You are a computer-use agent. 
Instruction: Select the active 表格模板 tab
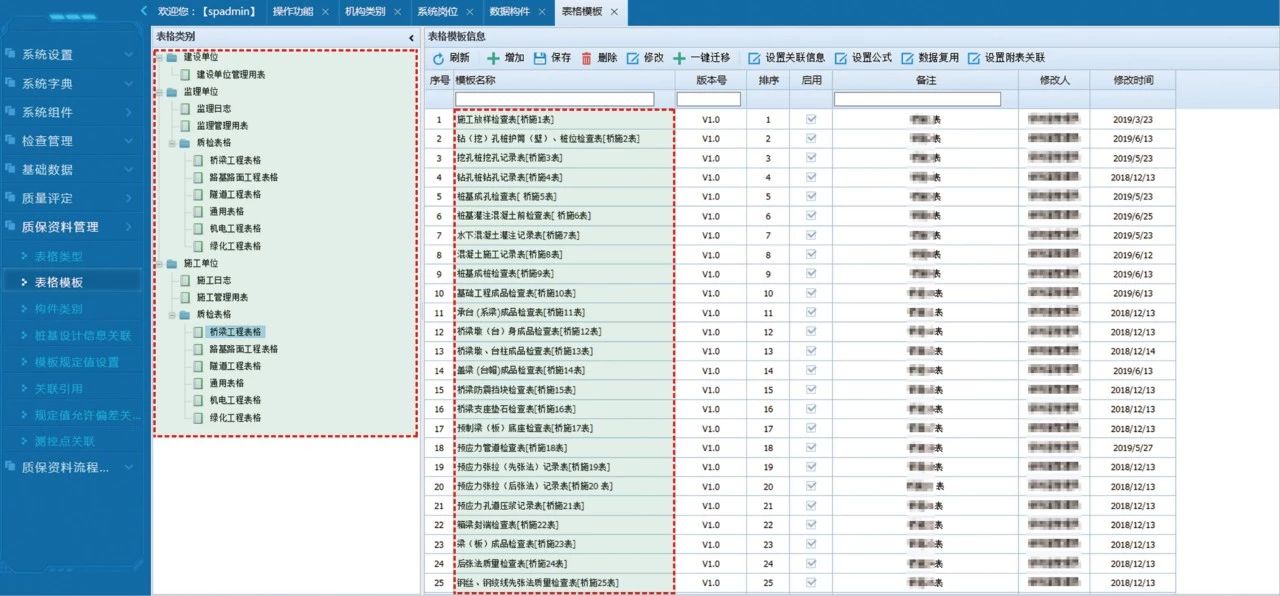coord(582,12)
